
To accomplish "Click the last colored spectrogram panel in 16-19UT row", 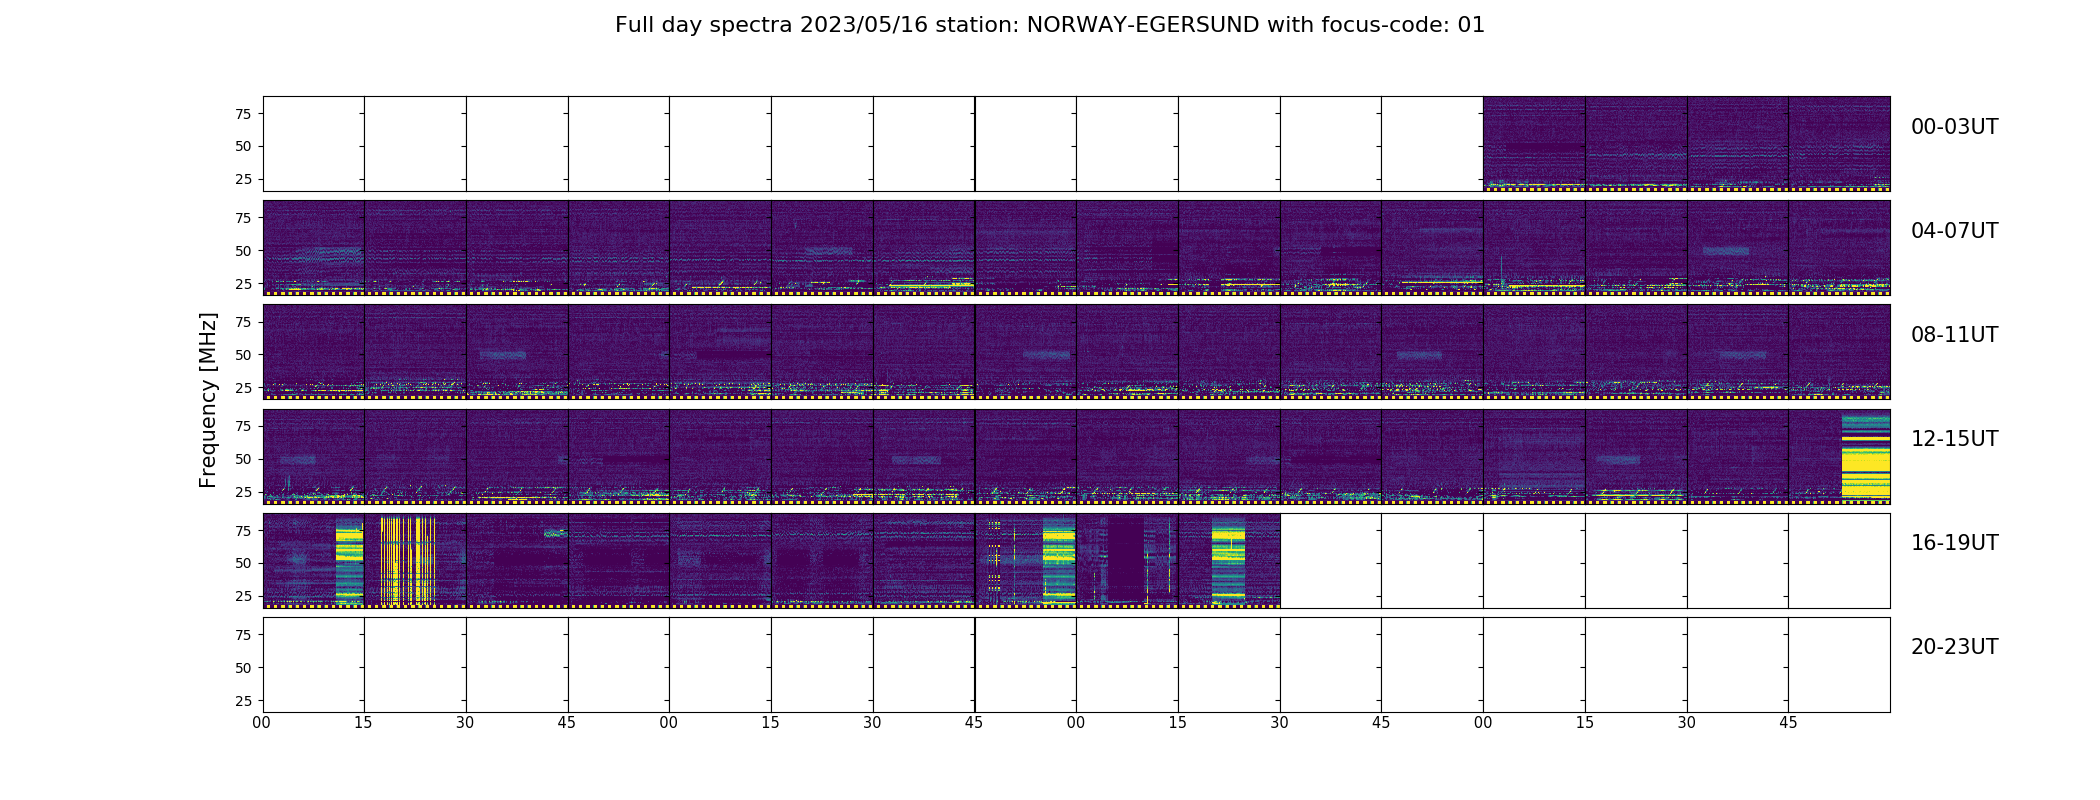I will click(x=1229, y=560).
